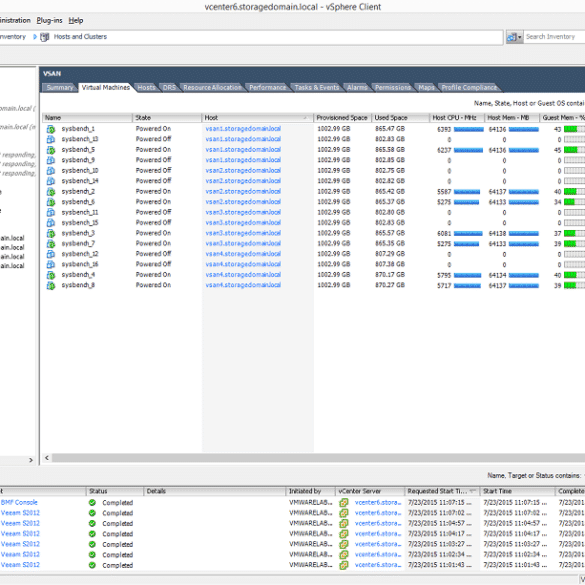Open vsan3 host link for sysbench_11

[x=243, y=212]
